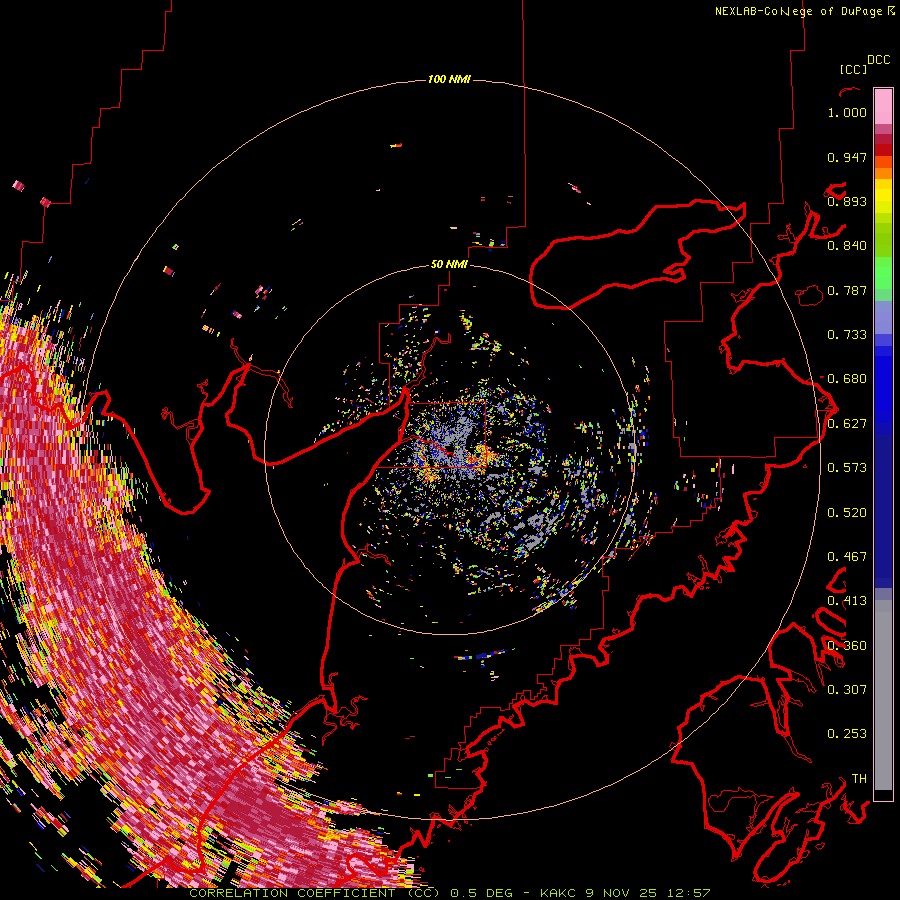Click the 0.253 scale value
Screen dimensions: 900x900
[x=847, y=734]
